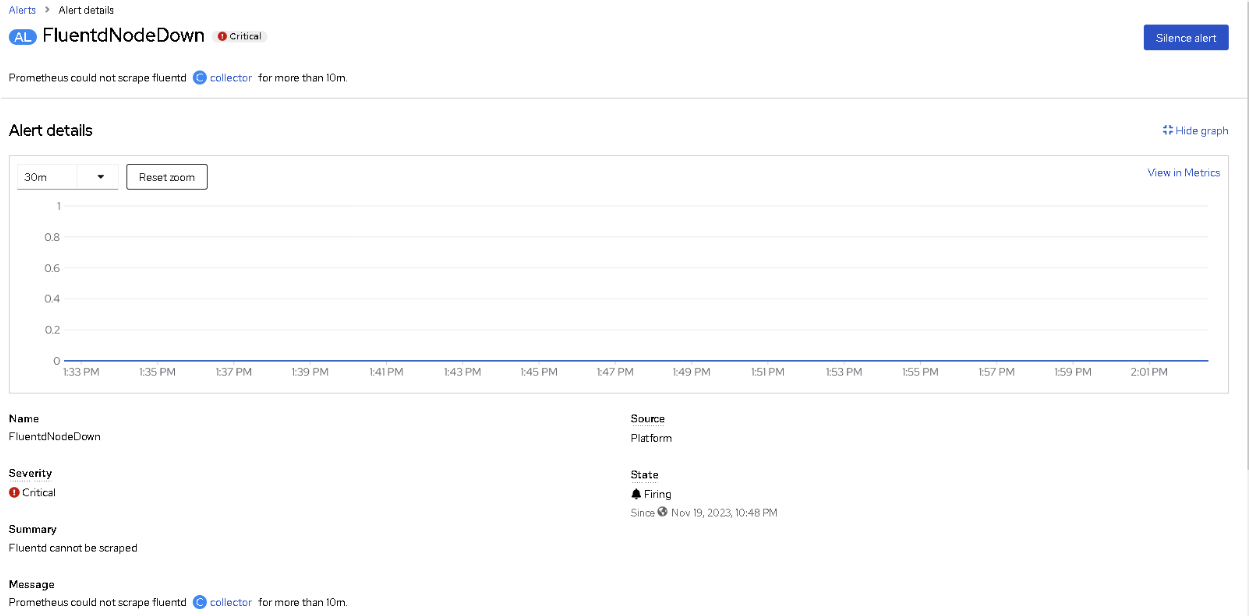
Task: Click the Source label with dotted underline
Action: click(x=647, y=419)
